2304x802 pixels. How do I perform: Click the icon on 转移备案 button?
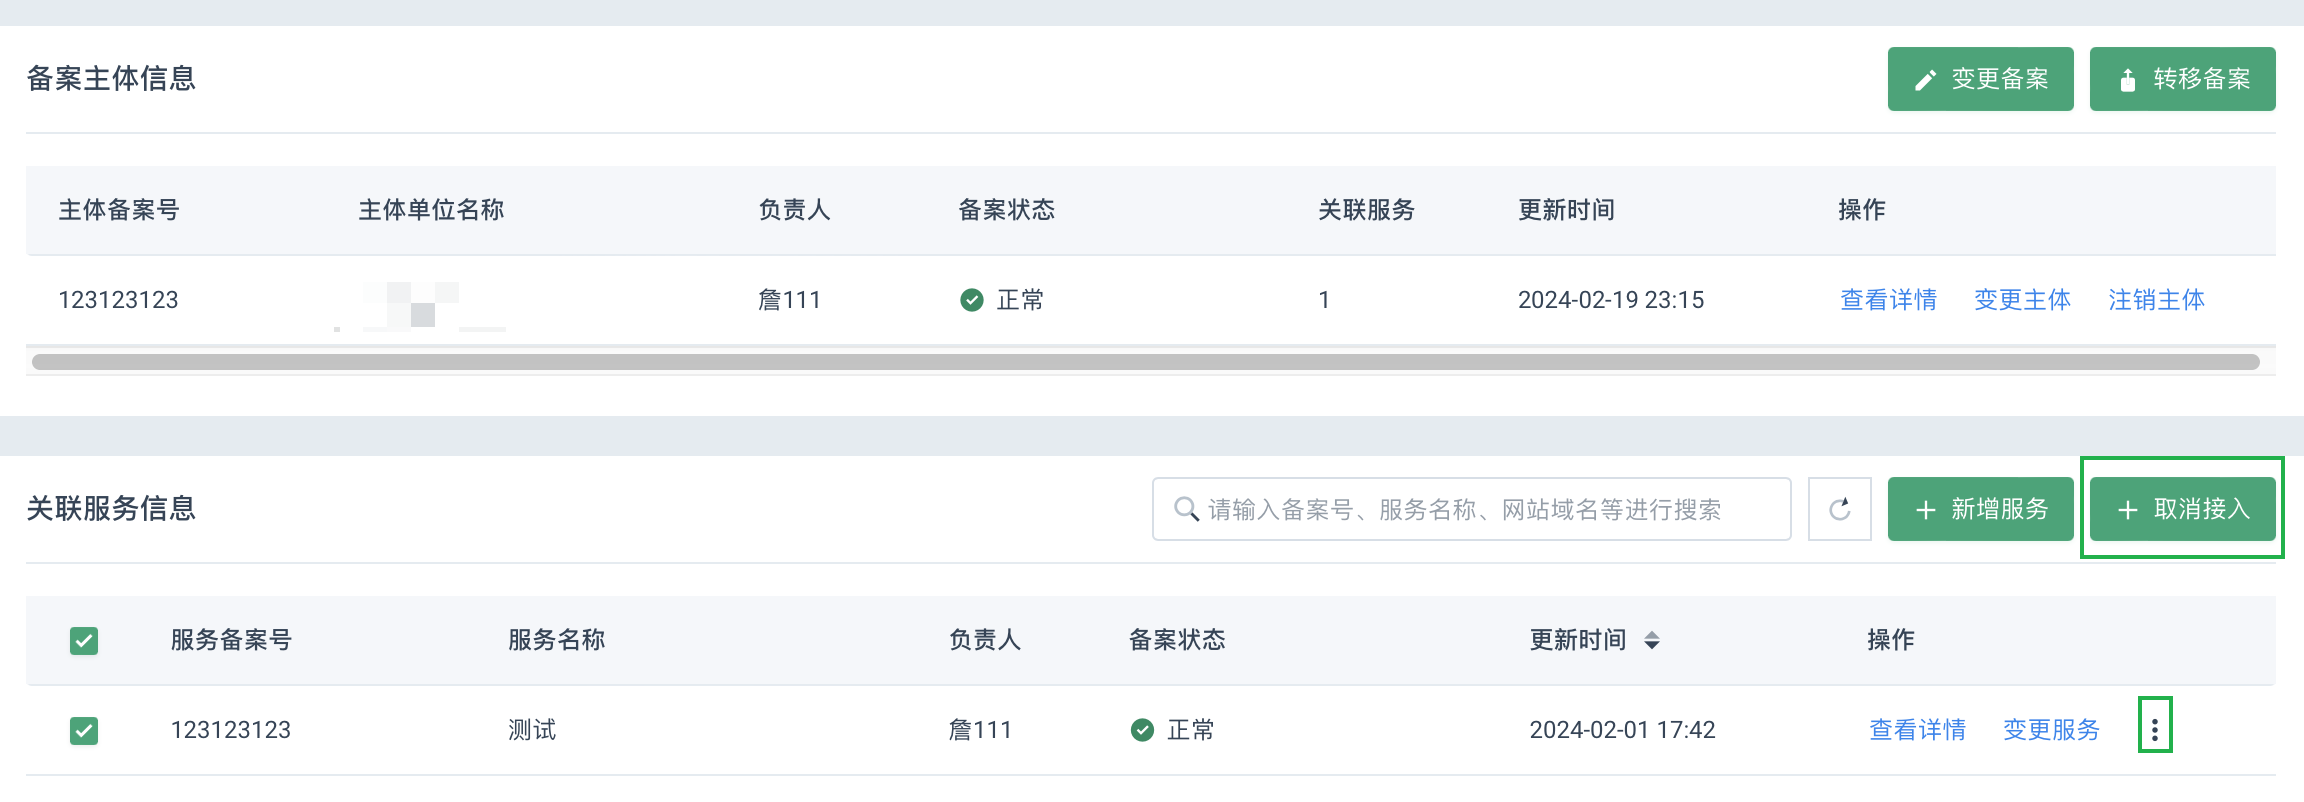click(x=2127, y=80)
